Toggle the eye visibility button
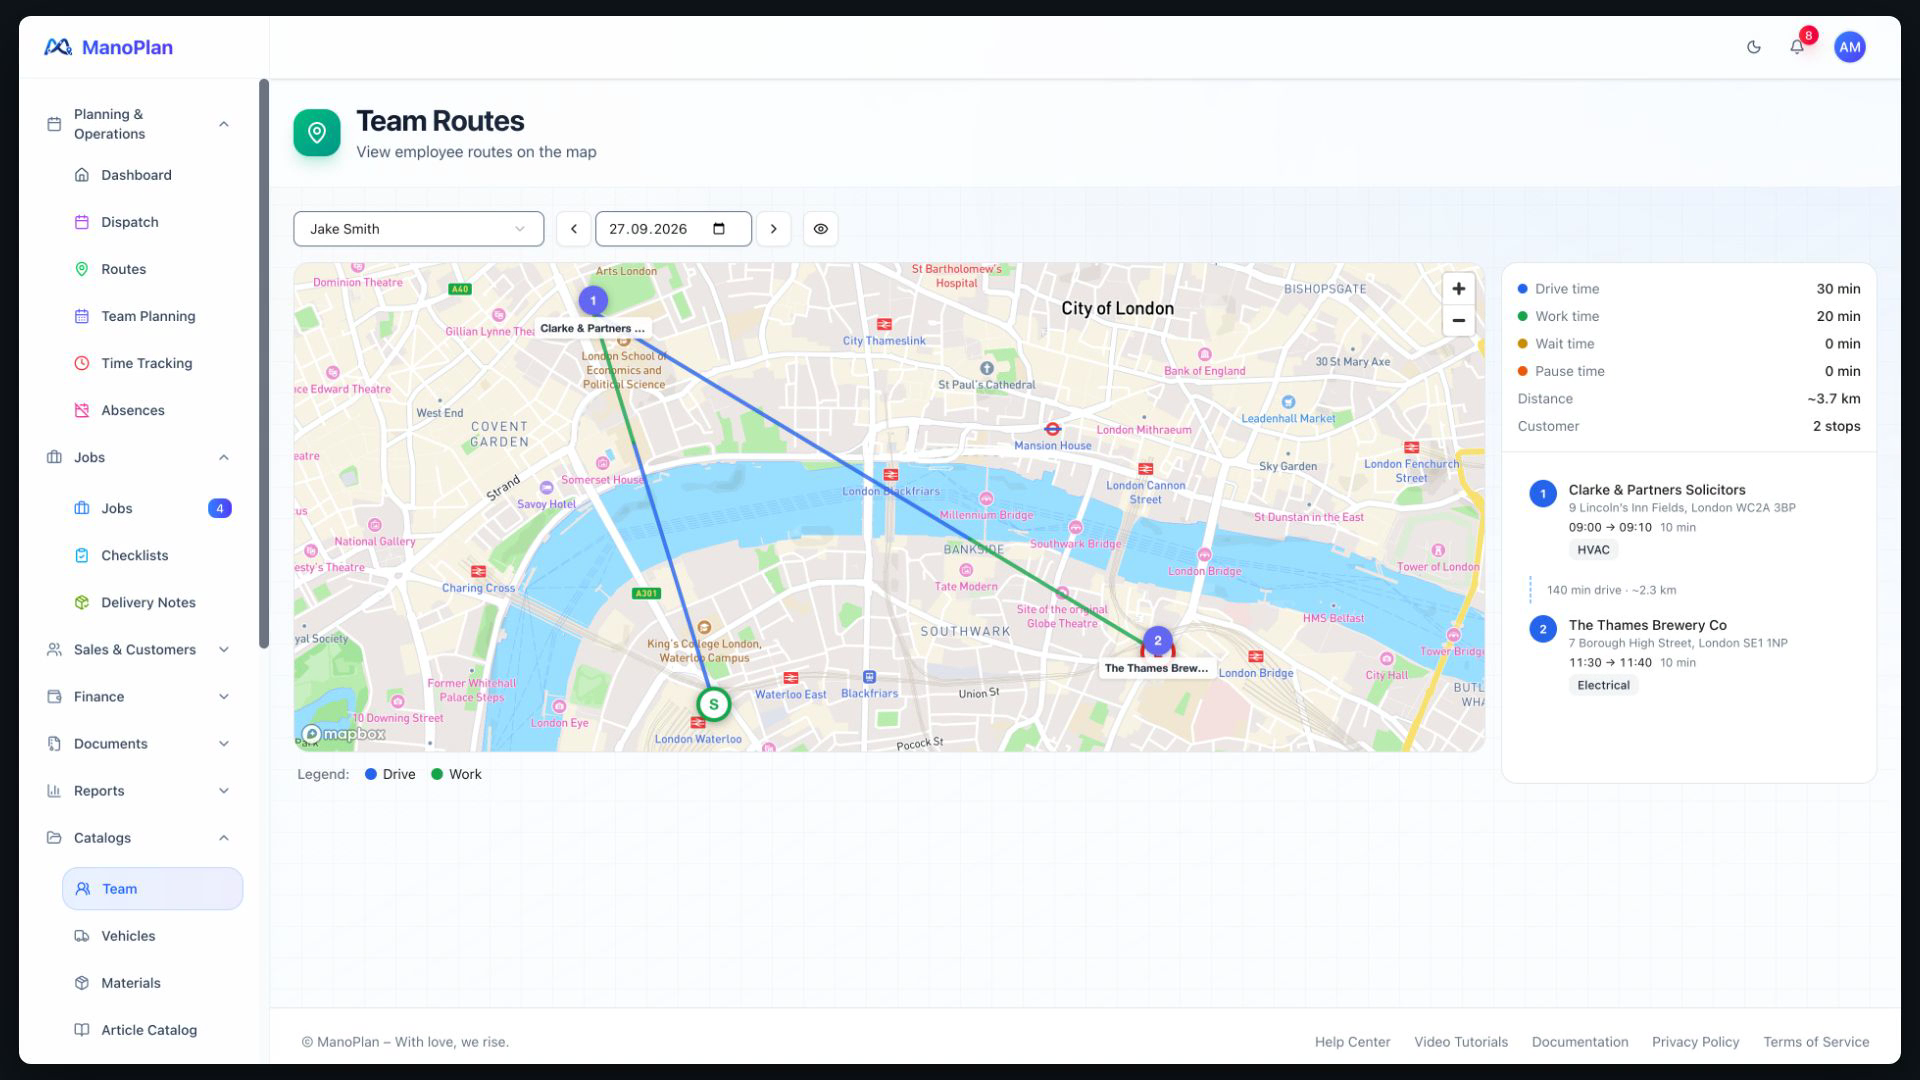This screenshot has height=1080, width=1920. 820,229
